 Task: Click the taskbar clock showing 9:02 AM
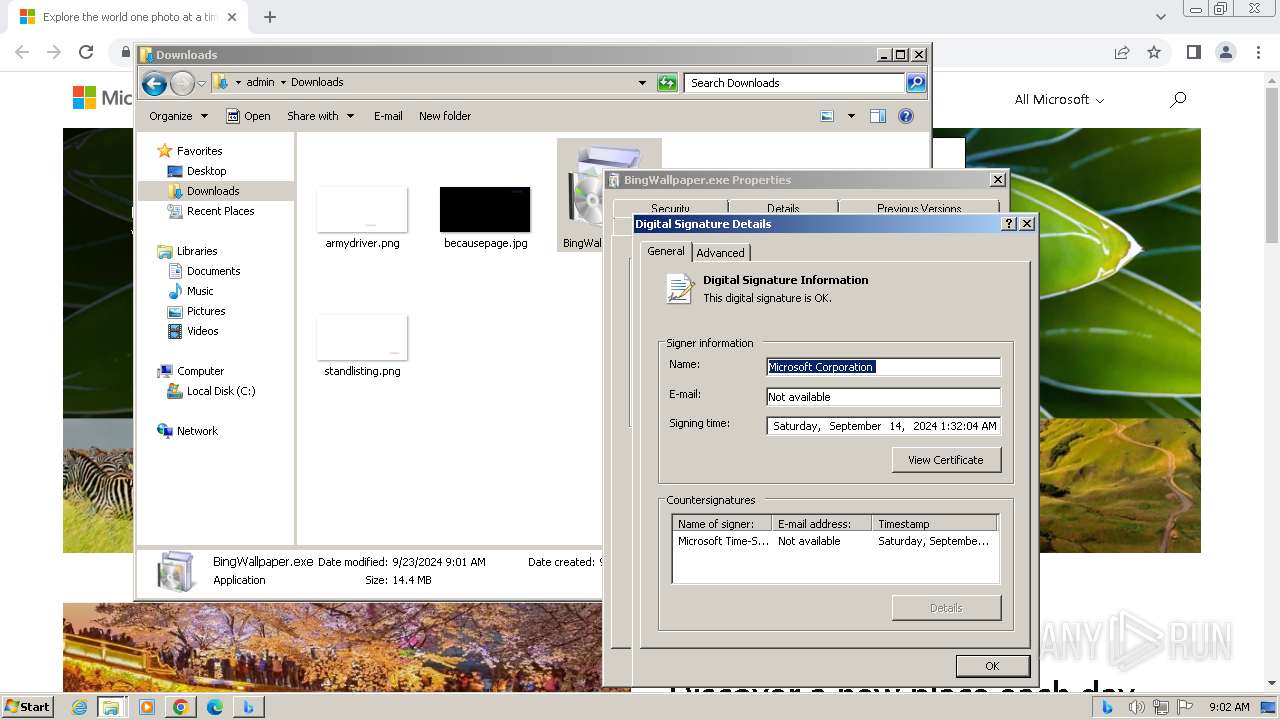coord(1229,707)
